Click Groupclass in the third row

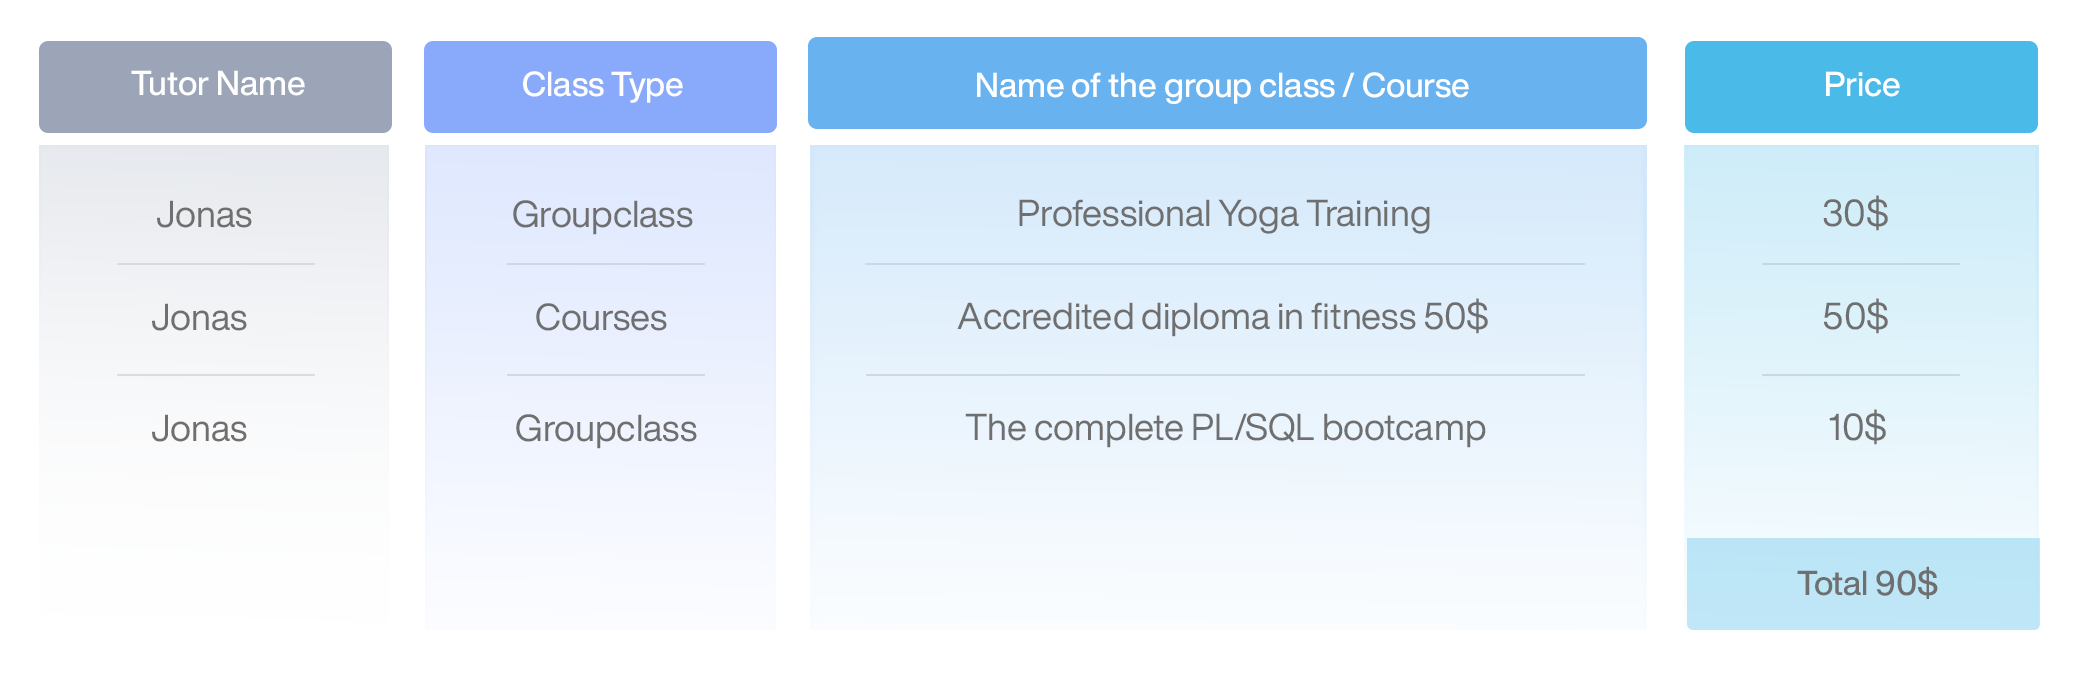click(x=606, y=429)
